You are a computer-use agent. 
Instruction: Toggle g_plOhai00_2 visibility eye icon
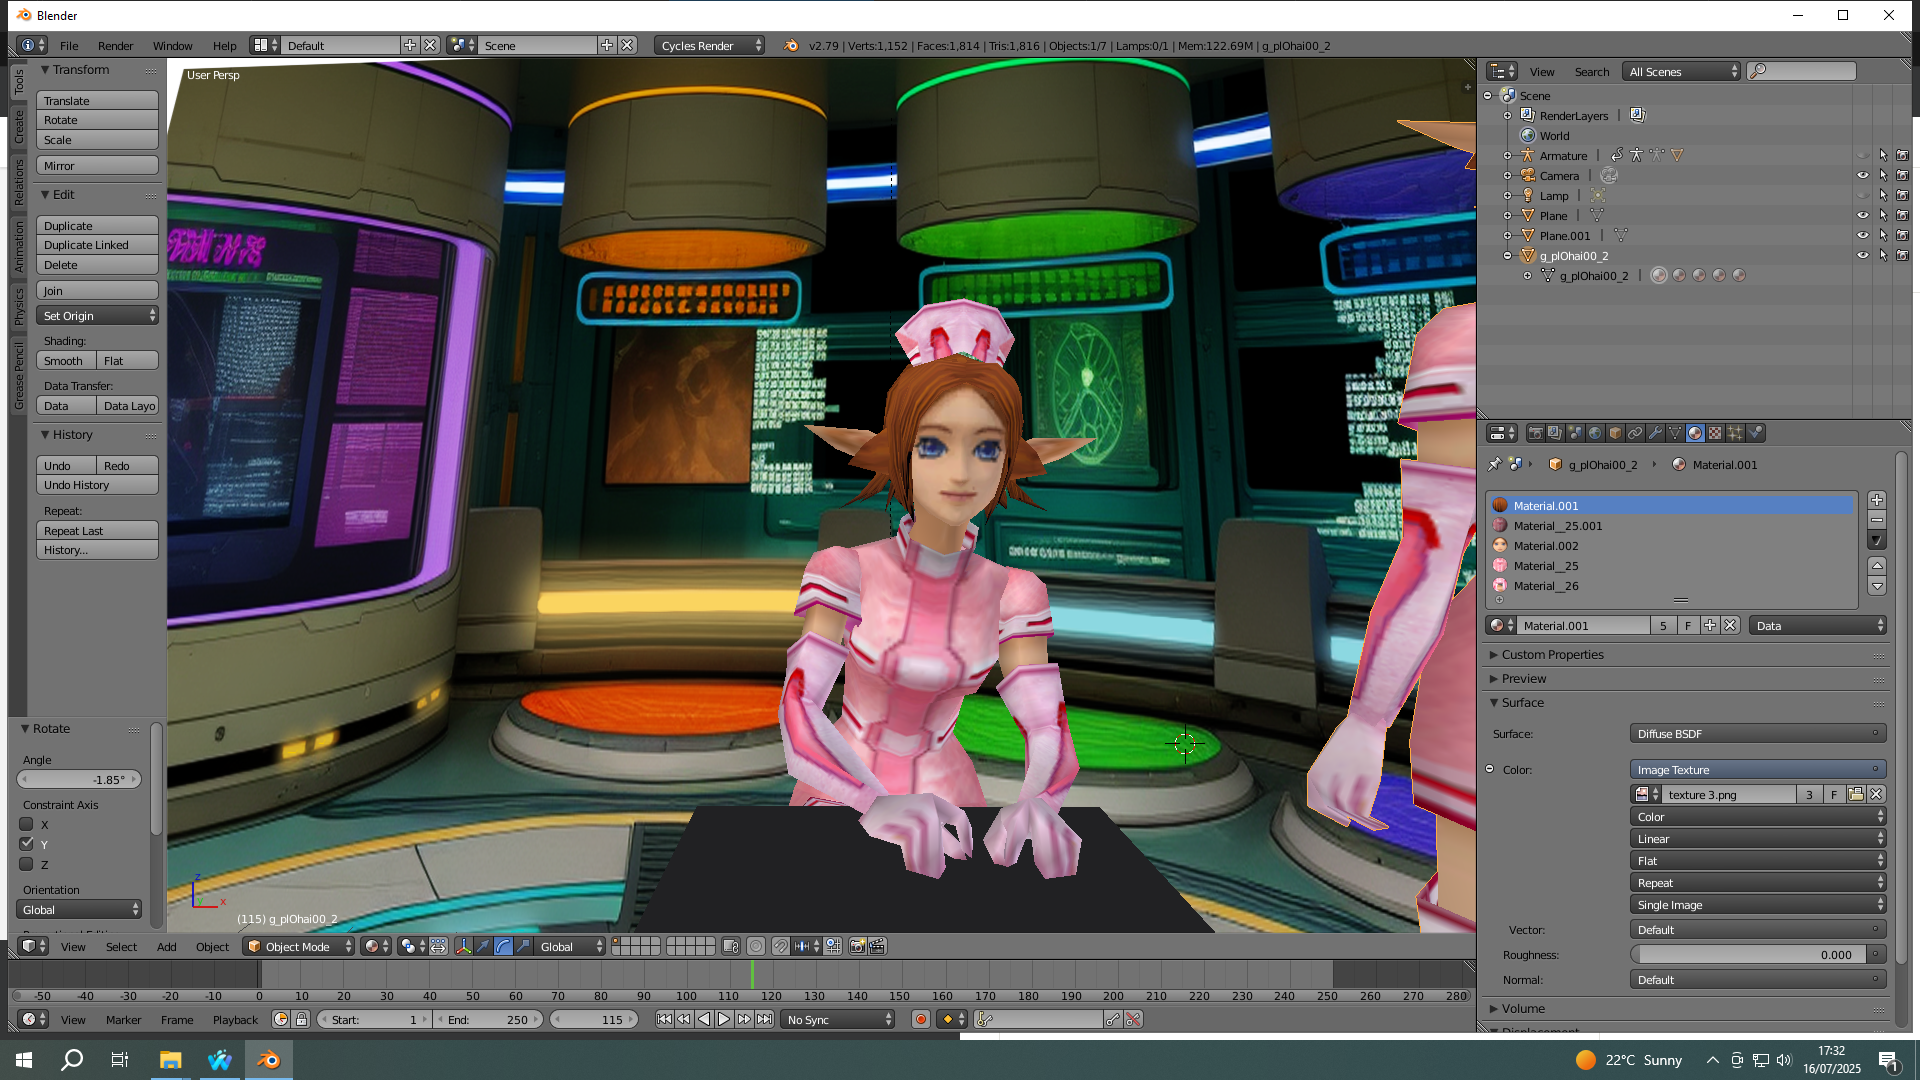click(1862, 255)
